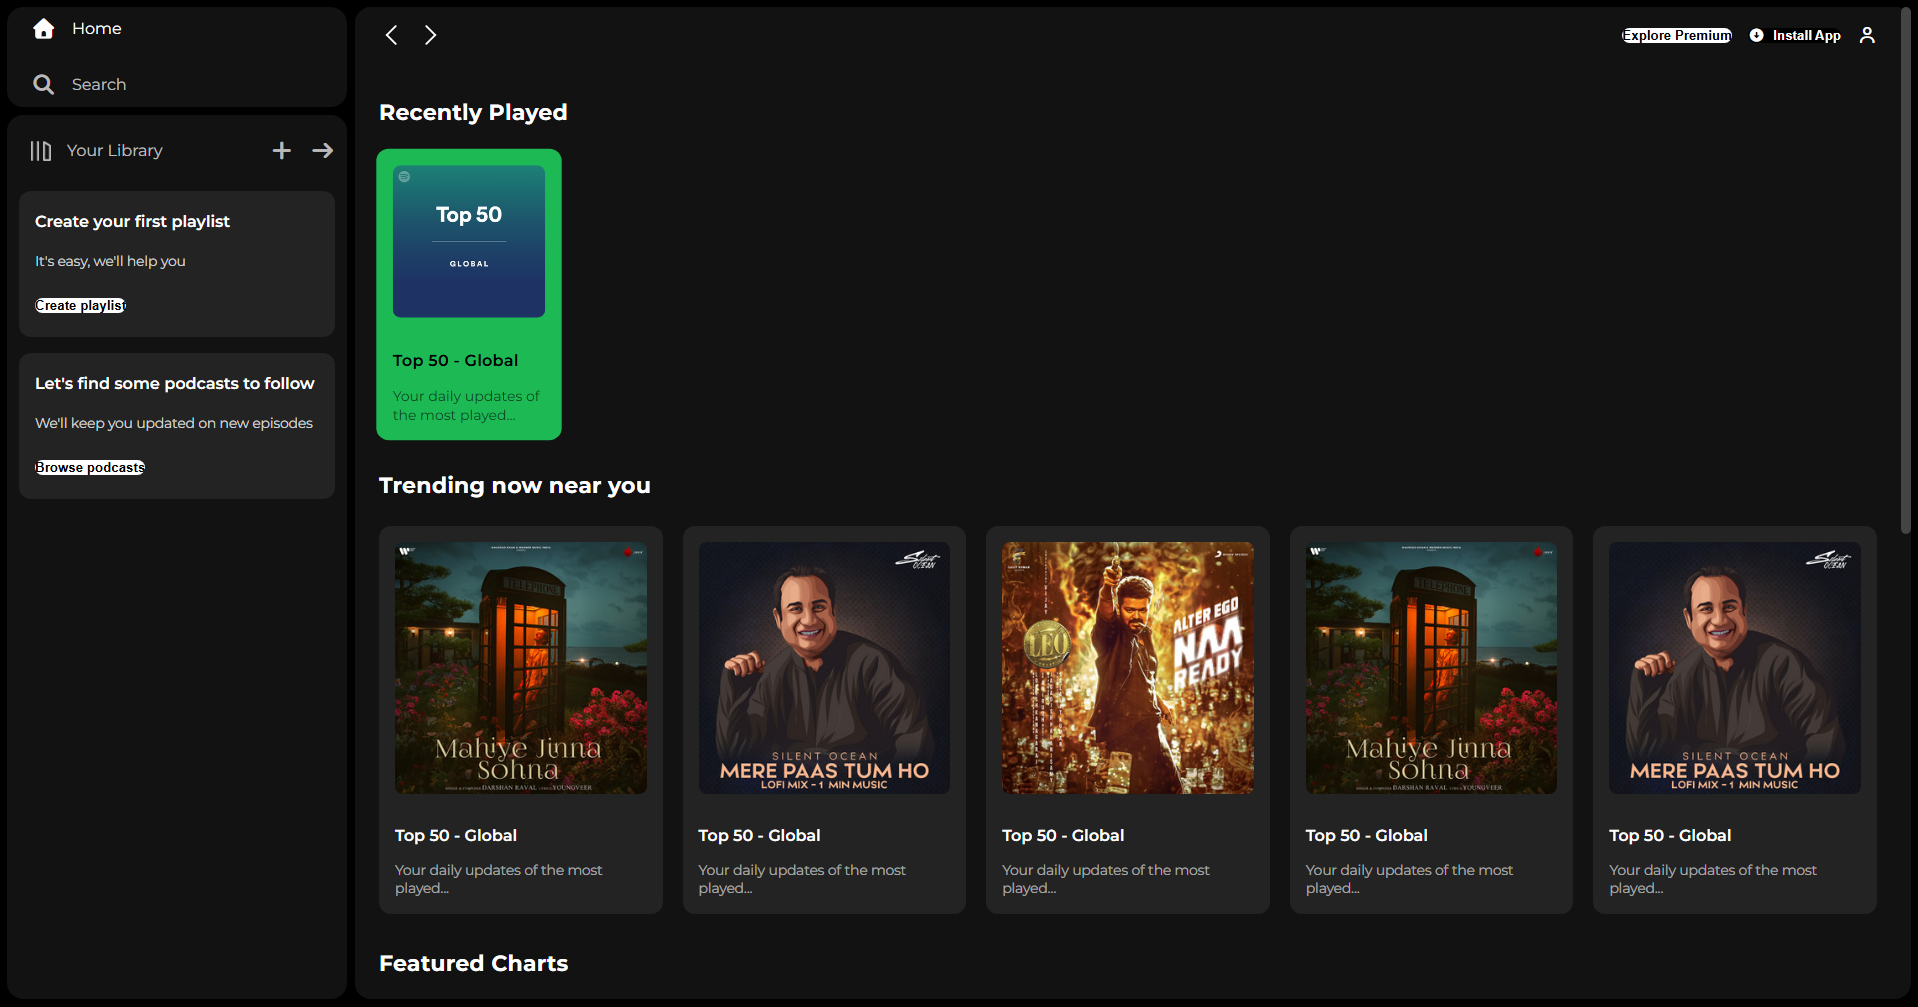Image resolution: width=1918 pixels, height=1007 pixels.
Task: Click Top 50 - Global title in Recently Played
Action: tap(455, 361)
